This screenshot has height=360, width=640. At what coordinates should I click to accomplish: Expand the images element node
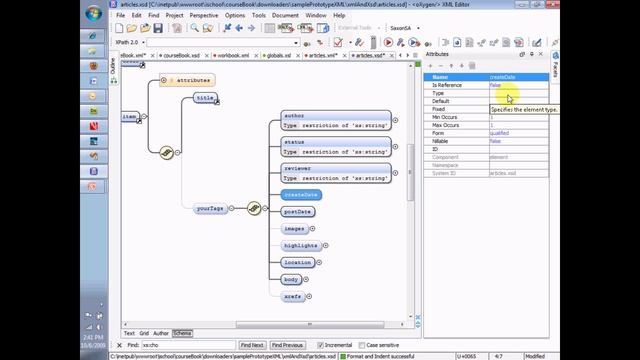tap(312, 229)
